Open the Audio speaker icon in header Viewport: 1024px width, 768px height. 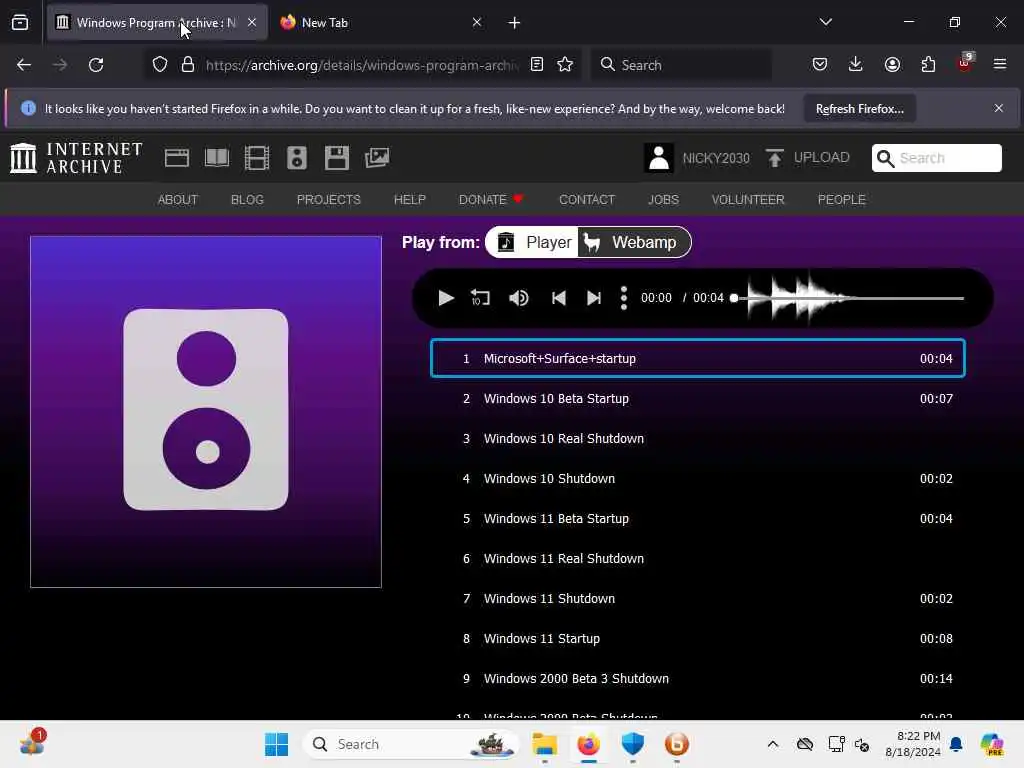[296, 158]
